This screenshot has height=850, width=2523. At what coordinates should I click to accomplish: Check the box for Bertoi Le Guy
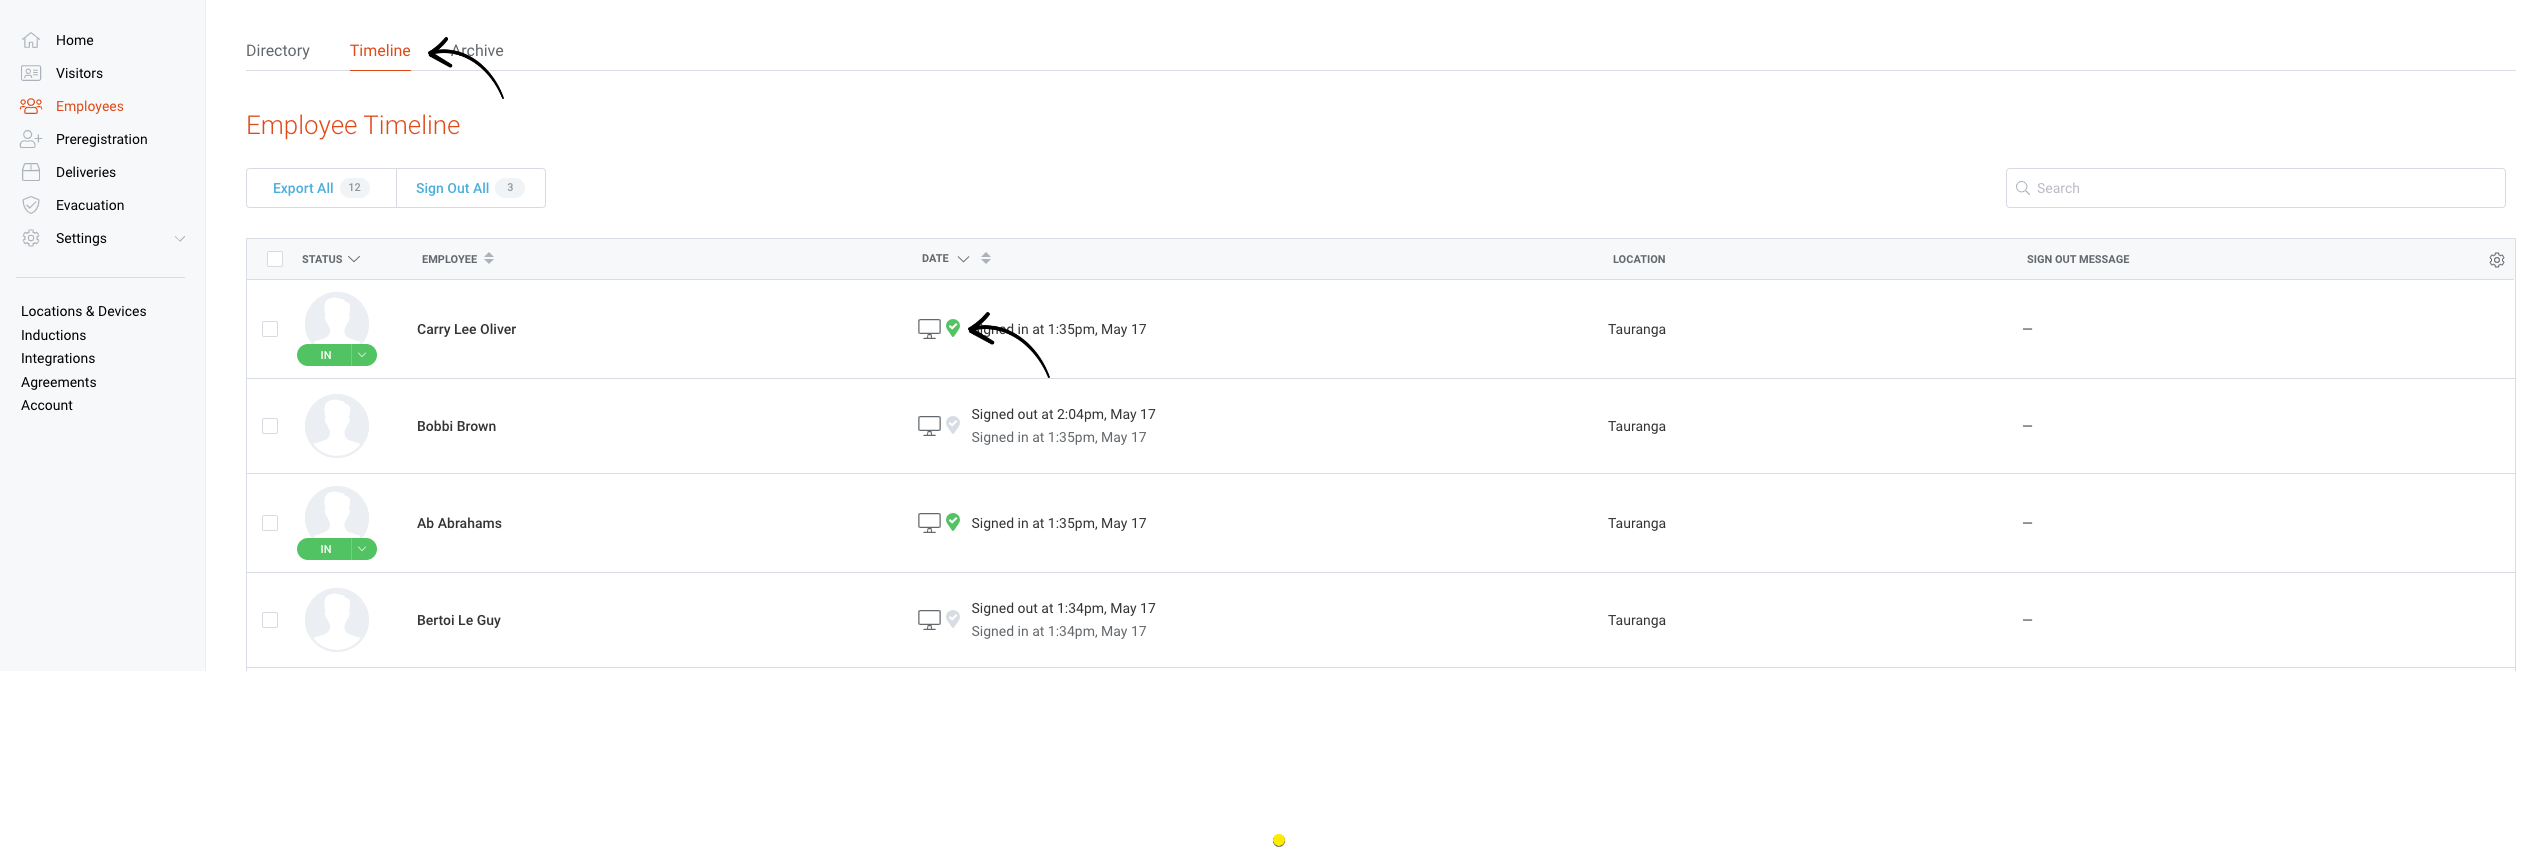(x=270, y=620)
